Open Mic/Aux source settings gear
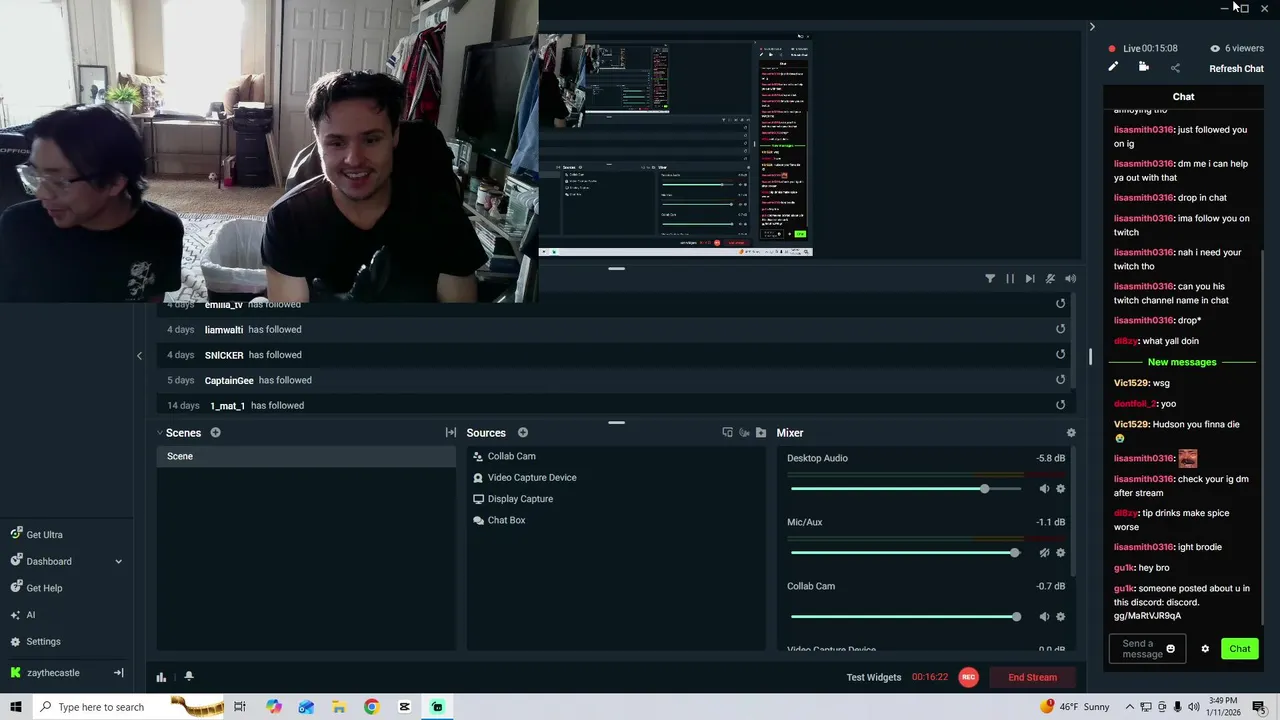The width and height of the screenshot is (1280, 720). point(1061,553)
